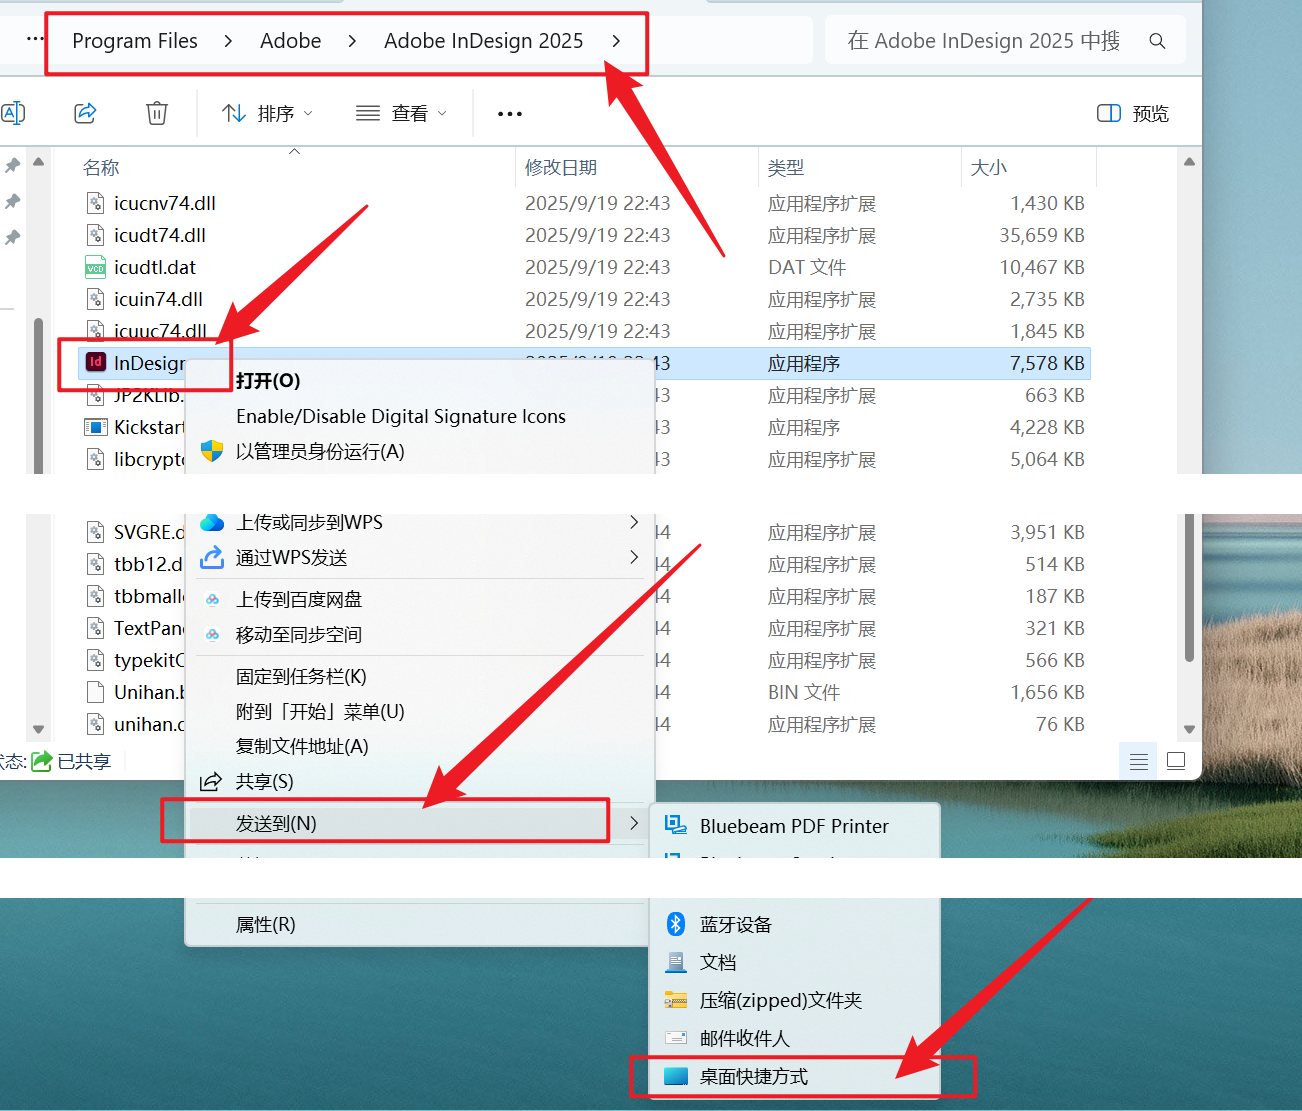The image size is (1302, 1111).
Task: Click the Kickstart application icon
Action: click(x=96, y=427)
